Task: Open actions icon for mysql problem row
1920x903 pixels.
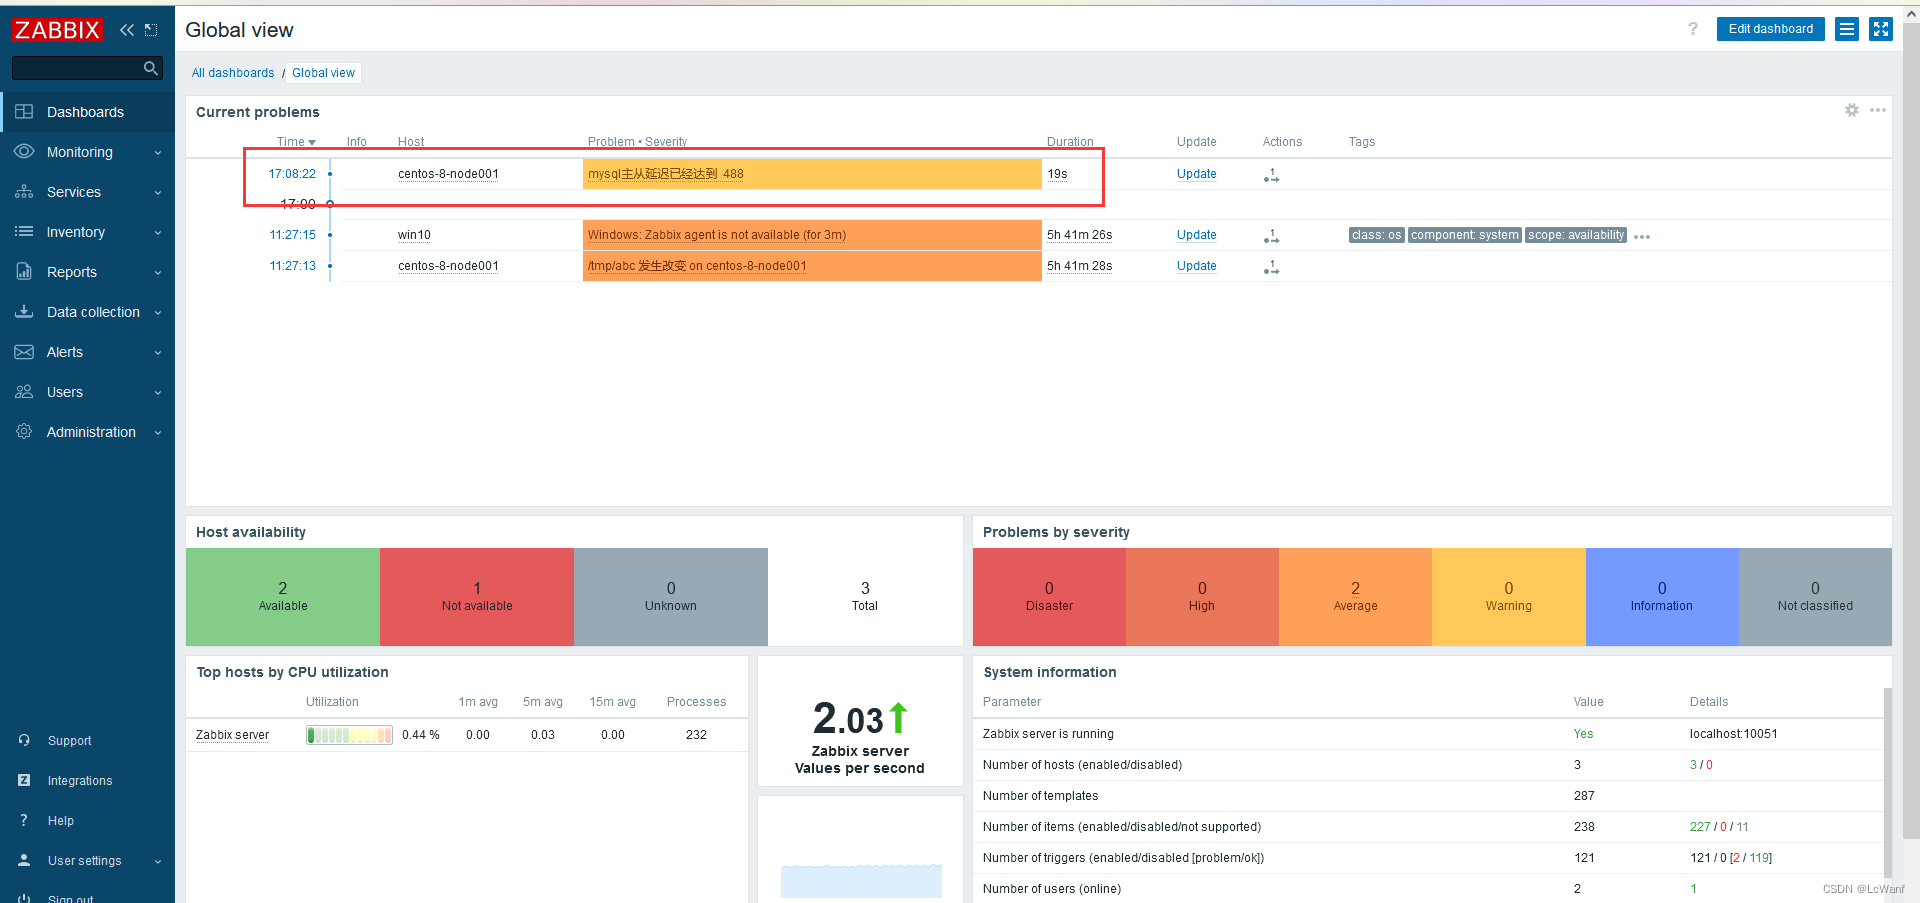Action: coord(1271,175)
